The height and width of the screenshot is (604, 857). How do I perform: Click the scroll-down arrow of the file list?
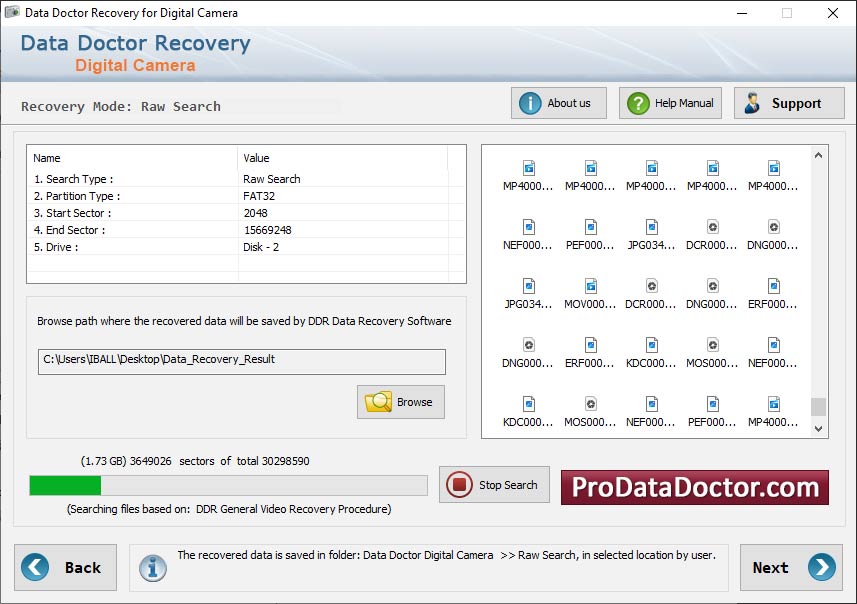click(x=819, y=428)
